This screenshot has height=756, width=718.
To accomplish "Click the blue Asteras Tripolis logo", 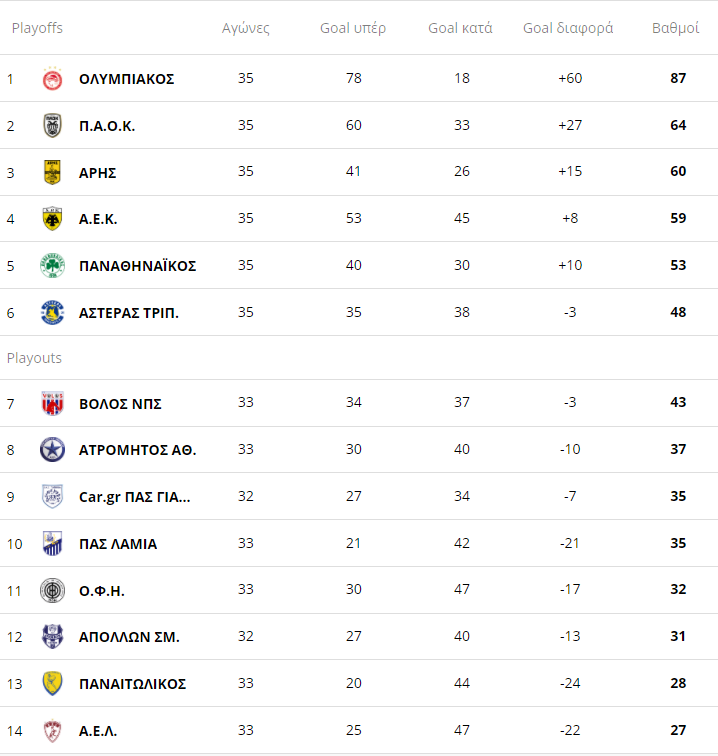I will click(52, 313).
